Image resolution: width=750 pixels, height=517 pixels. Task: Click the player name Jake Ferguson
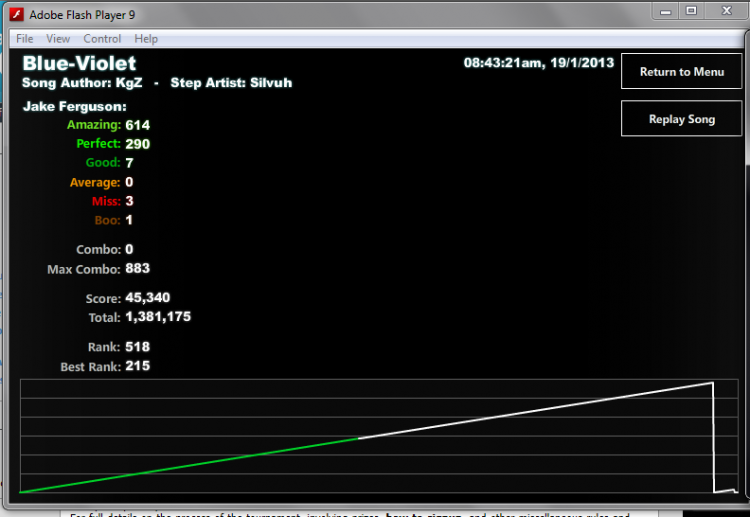click(75, 106)
